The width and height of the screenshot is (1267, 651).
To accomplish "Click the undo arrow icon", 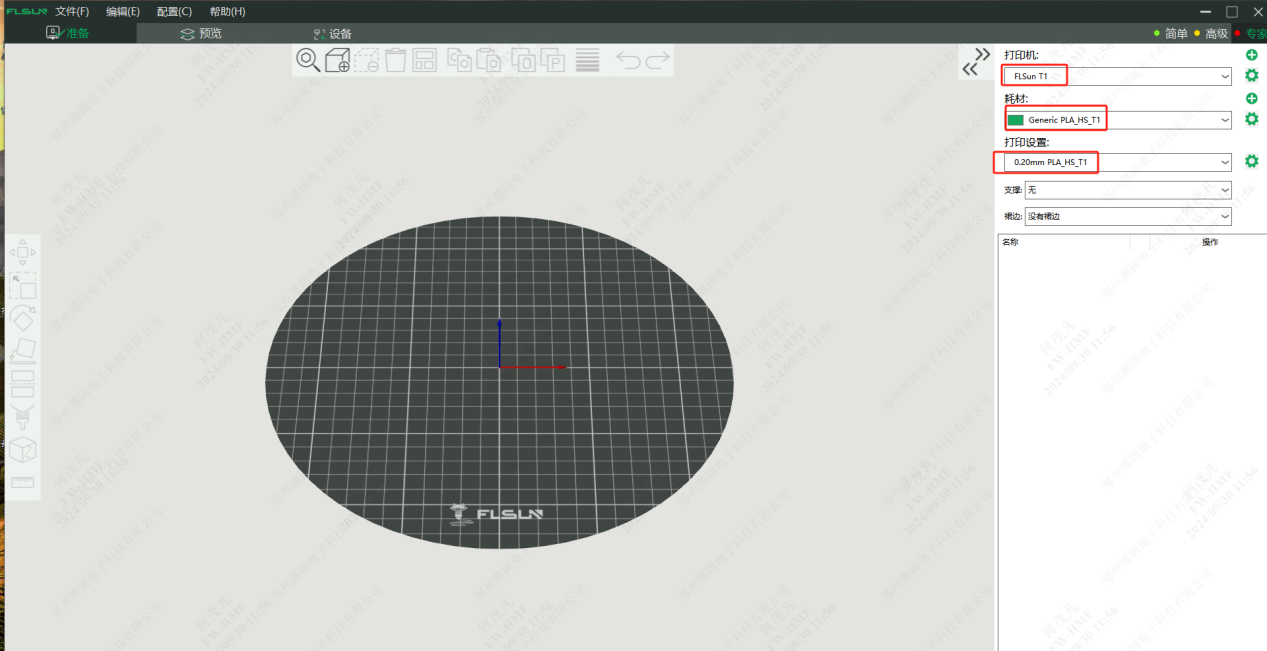I will [x=628, y=61].
